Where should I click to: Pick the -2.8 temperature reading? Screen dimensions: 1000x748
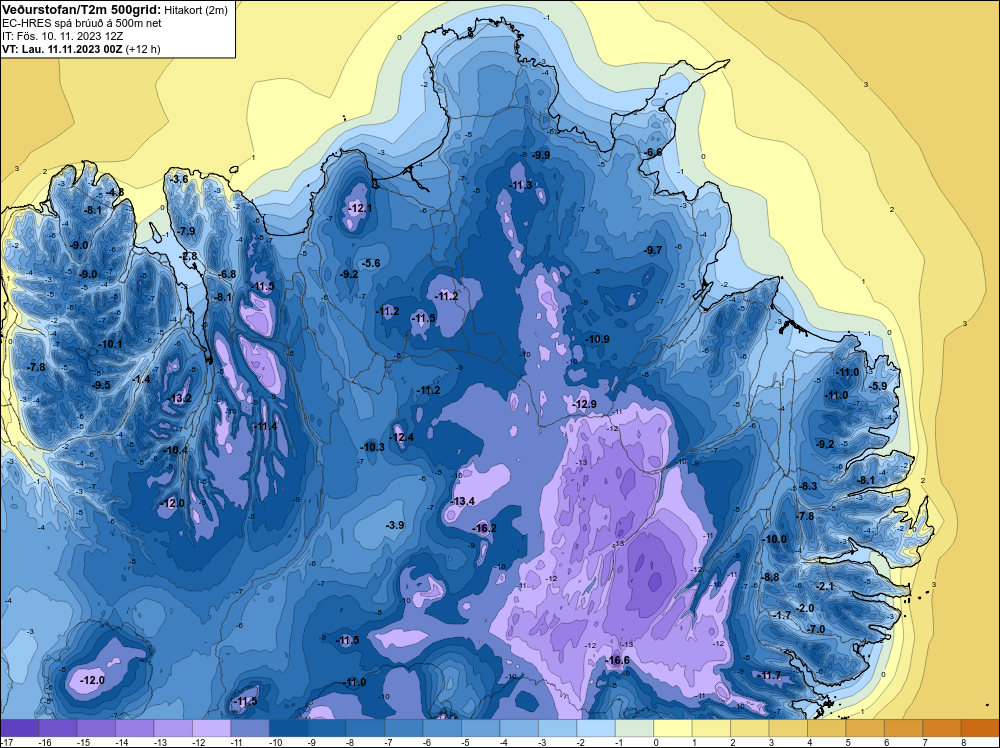click(x=189, y=256)
